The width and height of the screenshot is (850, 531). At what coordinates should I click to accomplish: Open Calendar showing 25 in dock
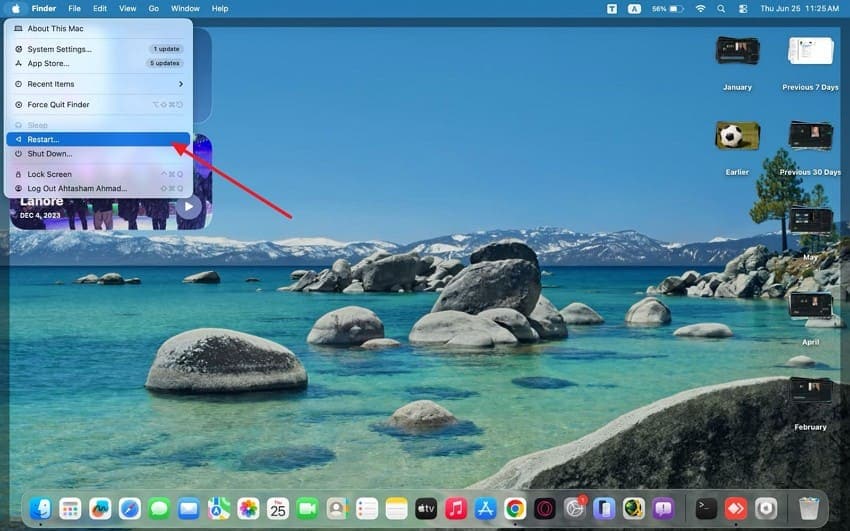pos(278,509)
